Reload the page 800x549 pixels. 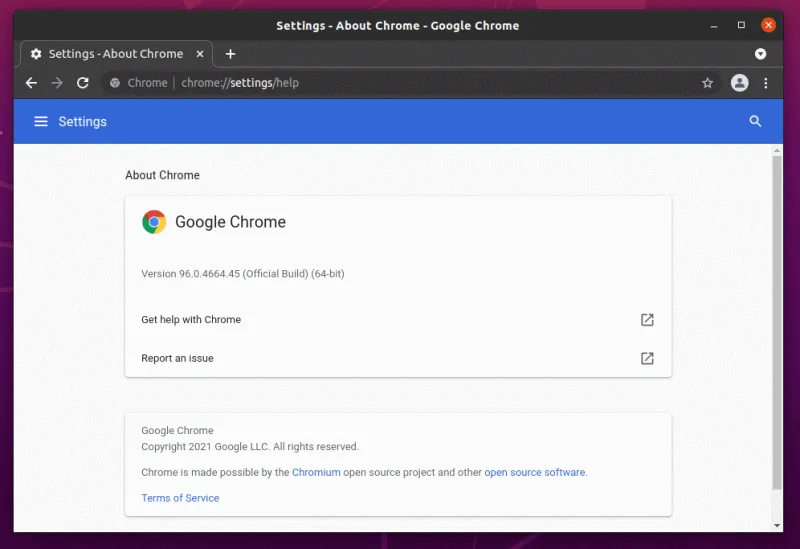(x=83, y=83)
